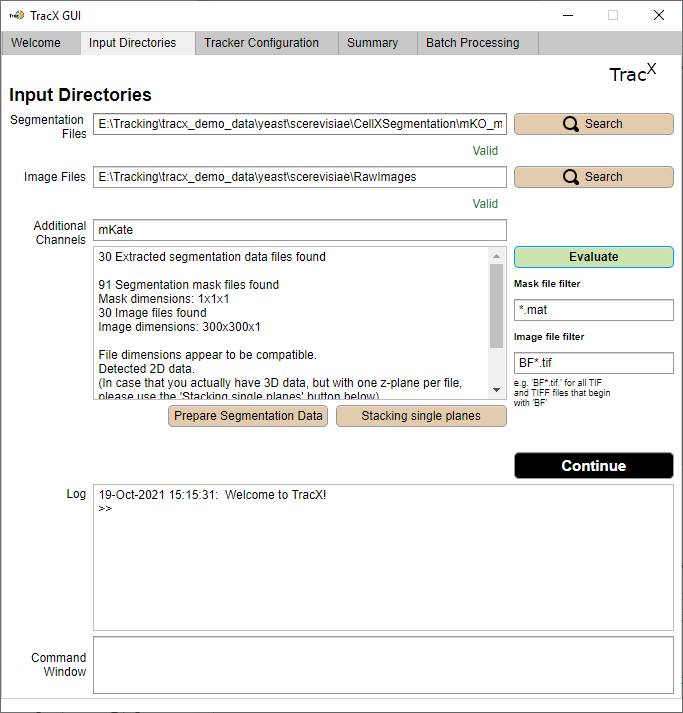Click Search button for Segmentation Files
The width and height of the screenshot is (683, 713).
tap(593, 124)
